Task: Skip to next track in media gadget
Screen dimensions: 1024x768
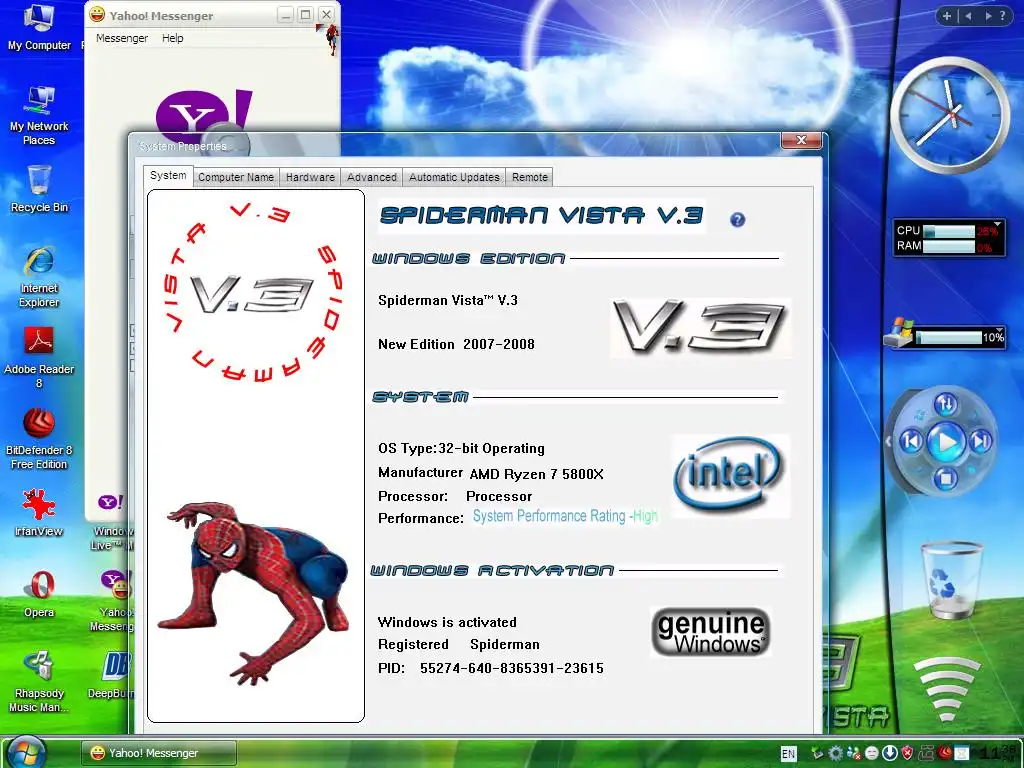Action: click(981, 441)
